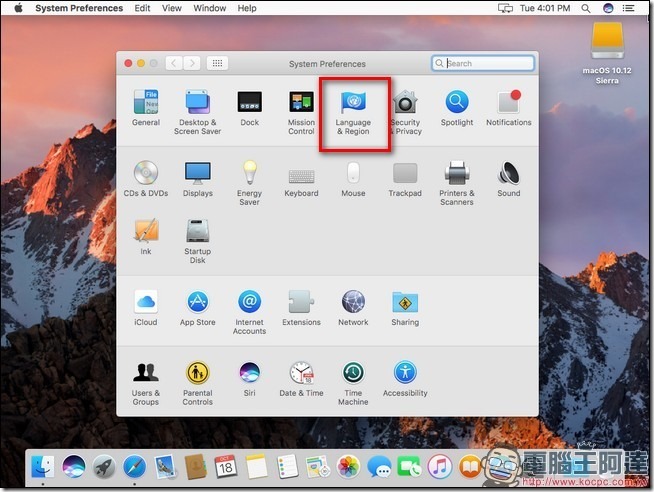Open Time Machine preferences

pos(353,383)
